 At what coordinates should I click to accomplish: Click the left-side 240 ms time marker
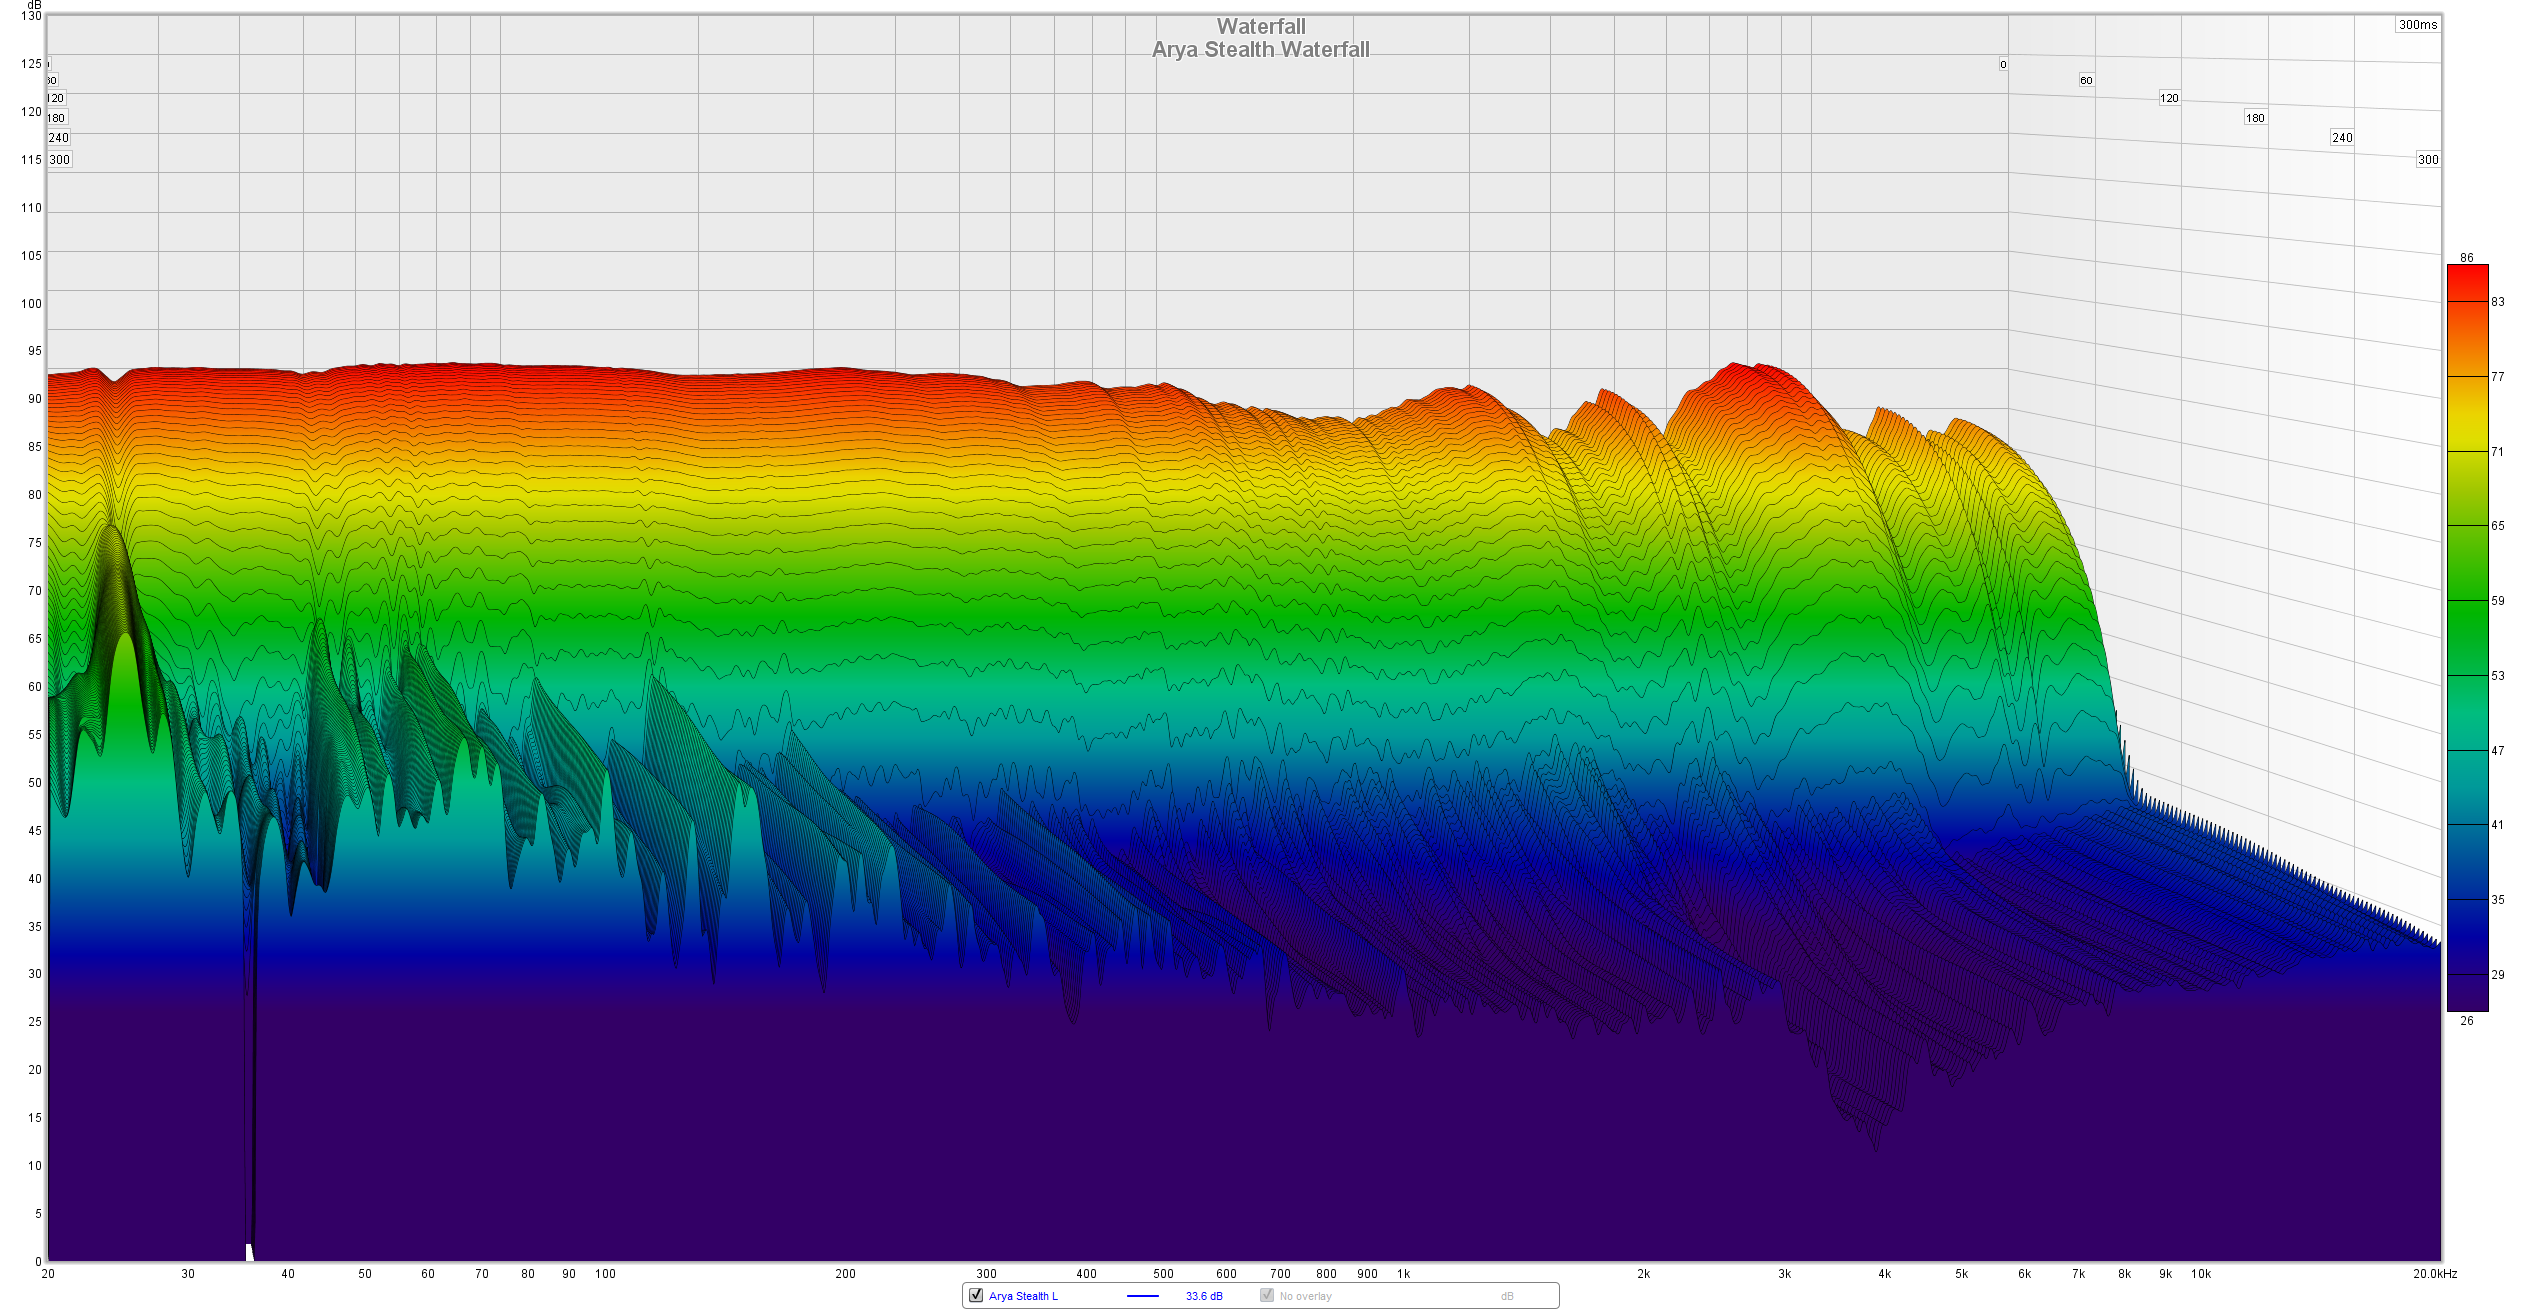(59, 138)
